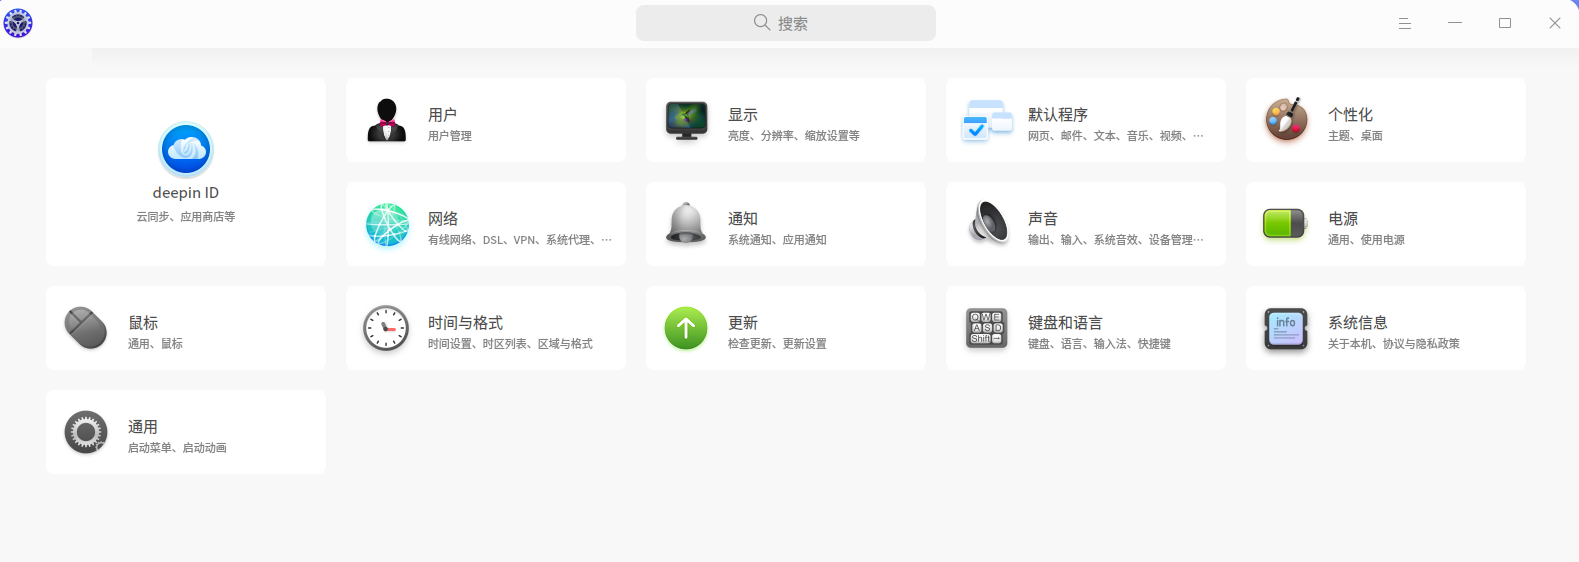Image resolution: width=1579 pixels, height=562 pixels.
Task: Open the 通用 gear icon
Action: coord(86,432)
